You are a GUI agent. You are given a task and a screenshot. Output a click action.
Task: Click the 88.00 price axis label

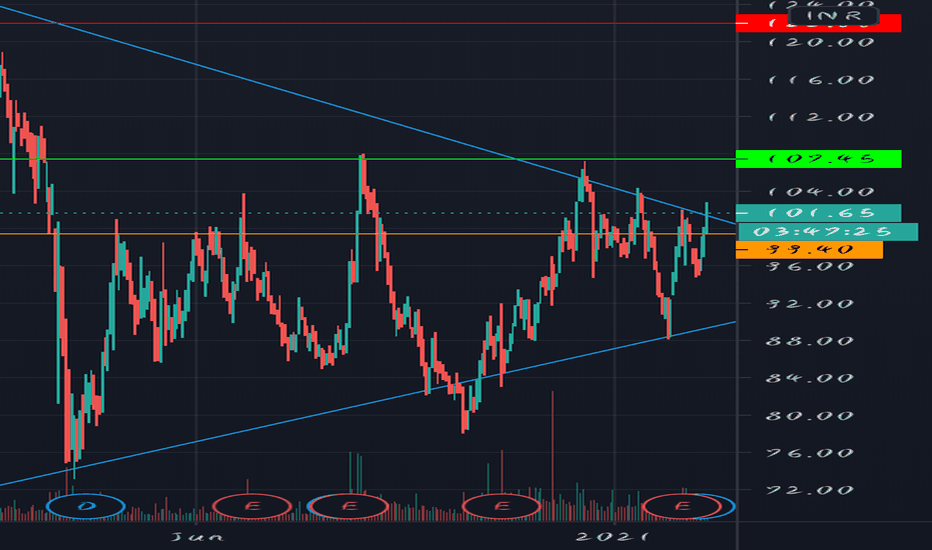811,341
